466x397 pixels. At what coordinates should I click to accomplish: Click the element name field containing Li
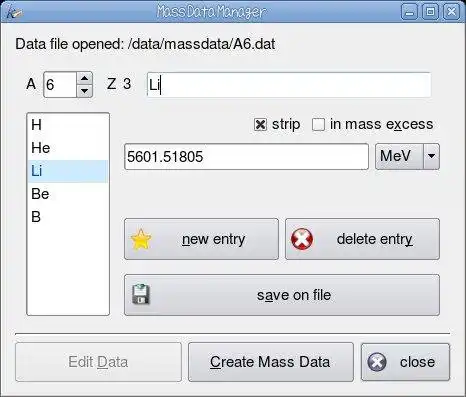pyautogui.click(x=289, y=85)
